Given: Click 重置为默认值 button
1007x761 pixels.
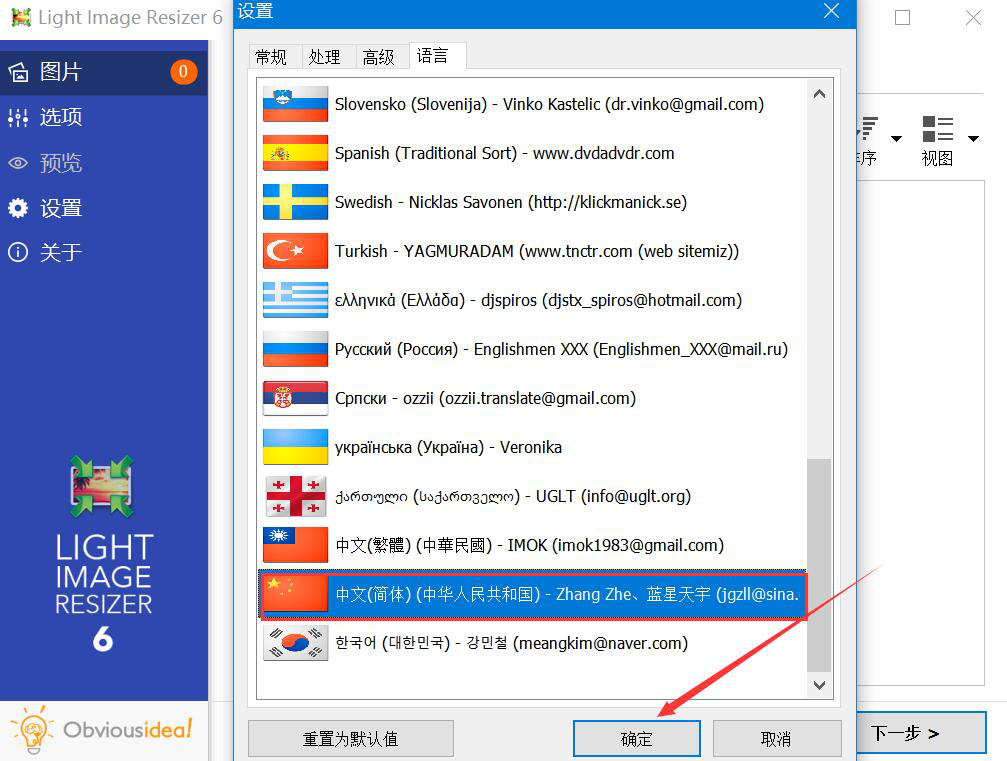Looking at the screenshot, I should click(351, 739).
